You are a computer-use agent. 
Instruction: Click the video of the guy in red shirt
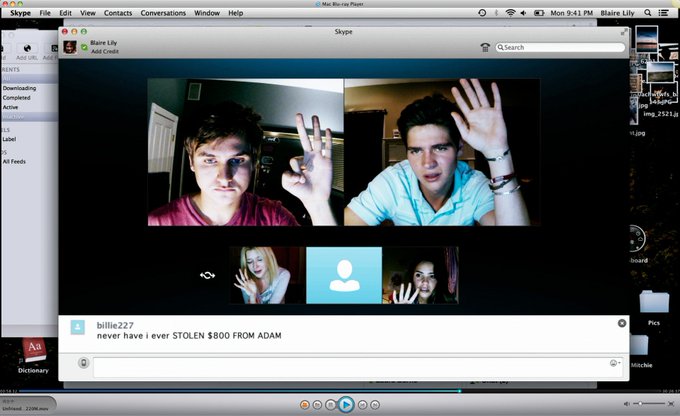click(245, 152)
